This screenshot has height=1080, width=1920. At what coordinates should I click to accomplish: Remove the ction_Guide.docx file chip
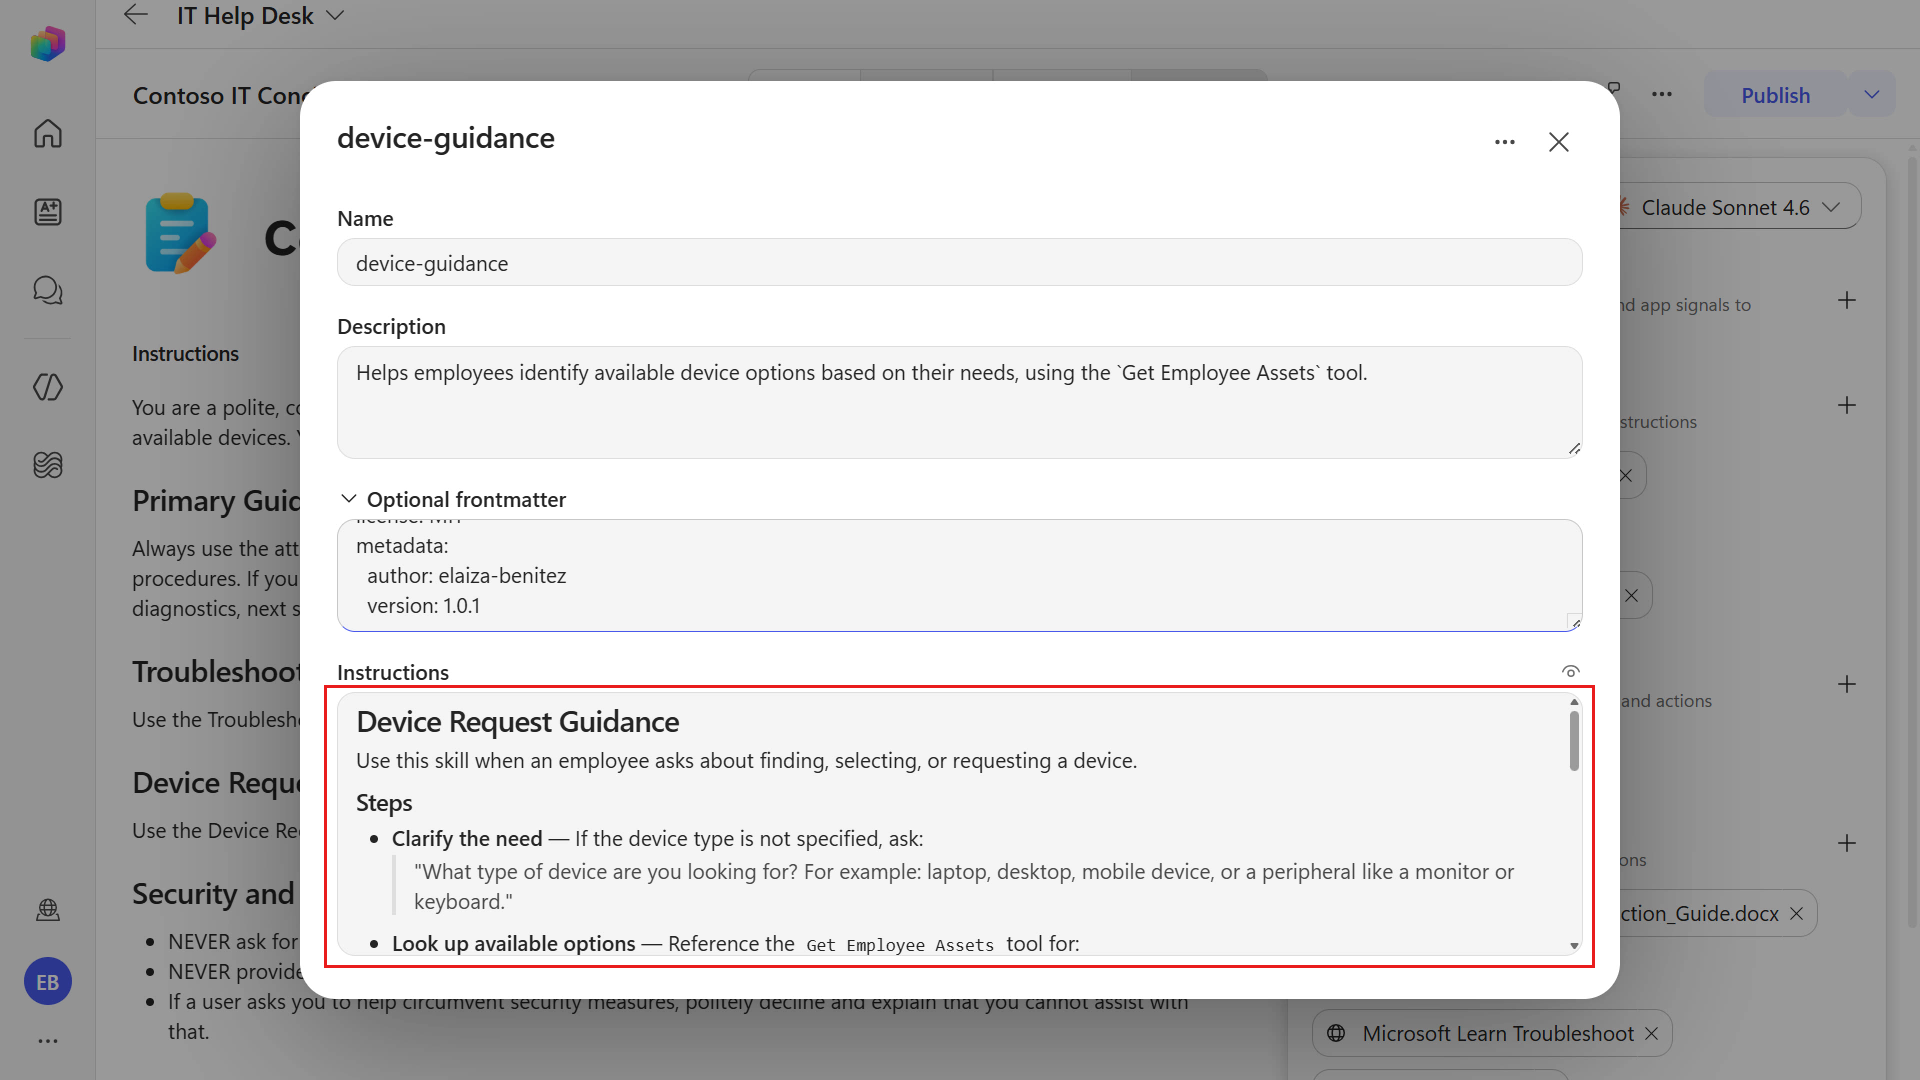pos(1796,914)
